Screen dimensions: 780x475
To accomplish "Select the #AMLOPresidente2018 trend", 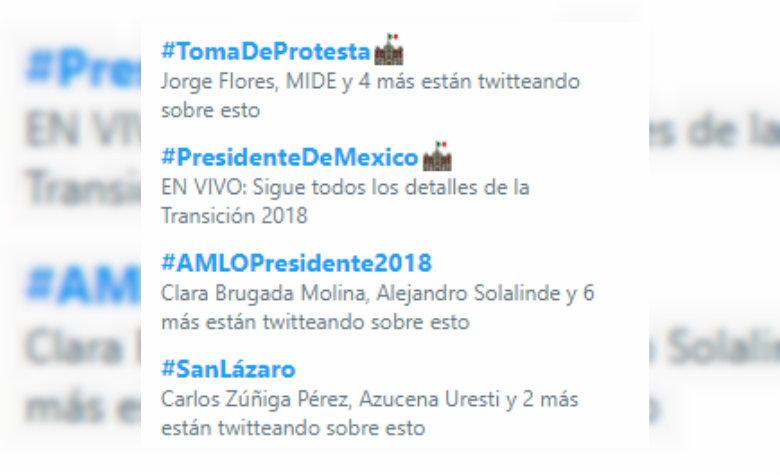I will [x=296, y=263].
